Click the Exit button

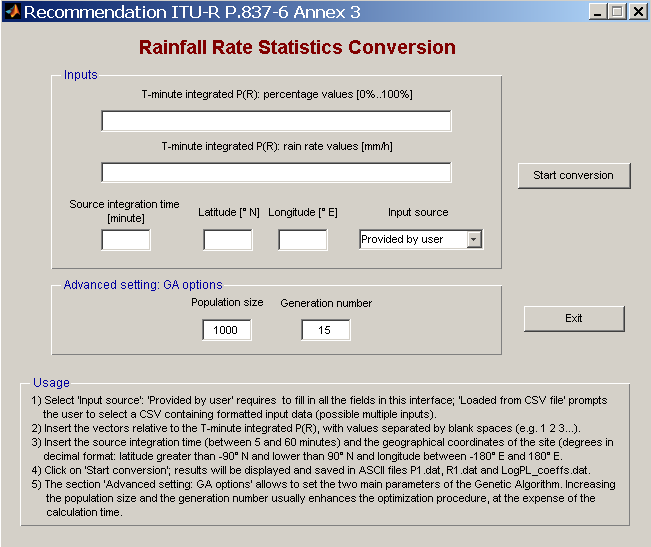[x=574, y=318]
